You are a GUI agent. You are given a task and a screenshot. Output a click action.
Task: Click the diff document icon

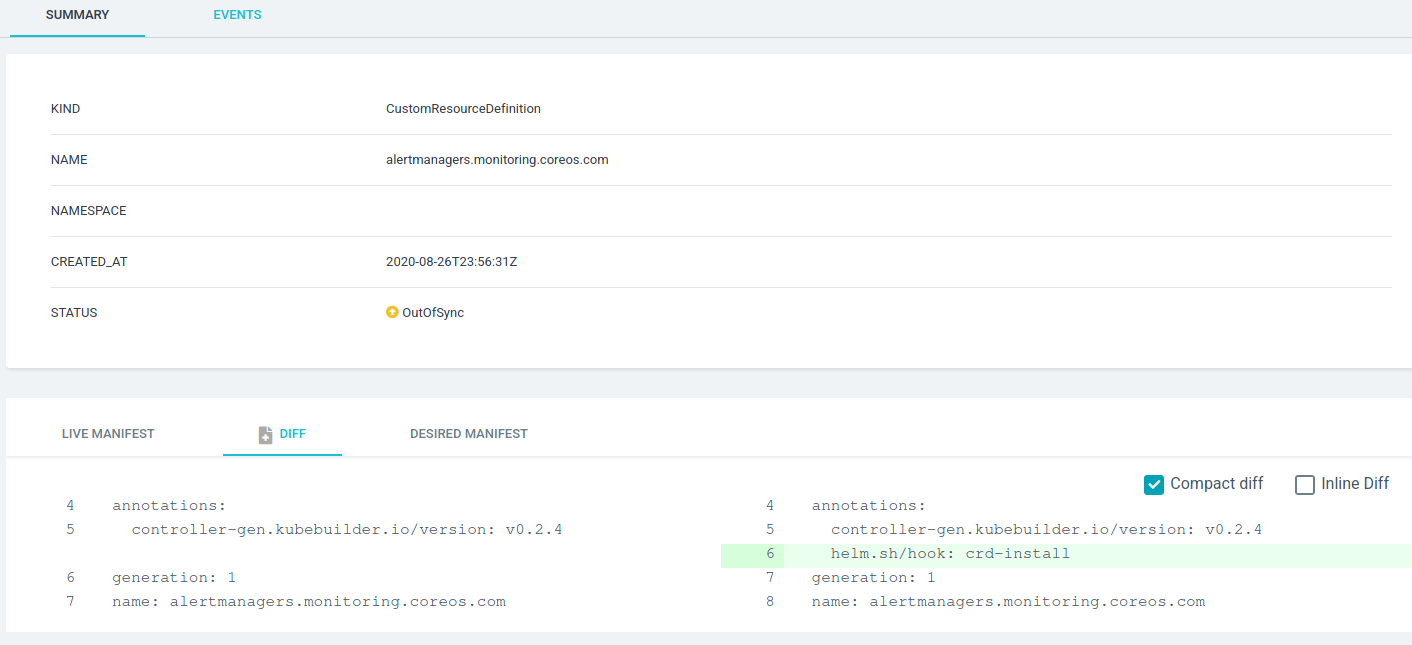coord(265,435)
